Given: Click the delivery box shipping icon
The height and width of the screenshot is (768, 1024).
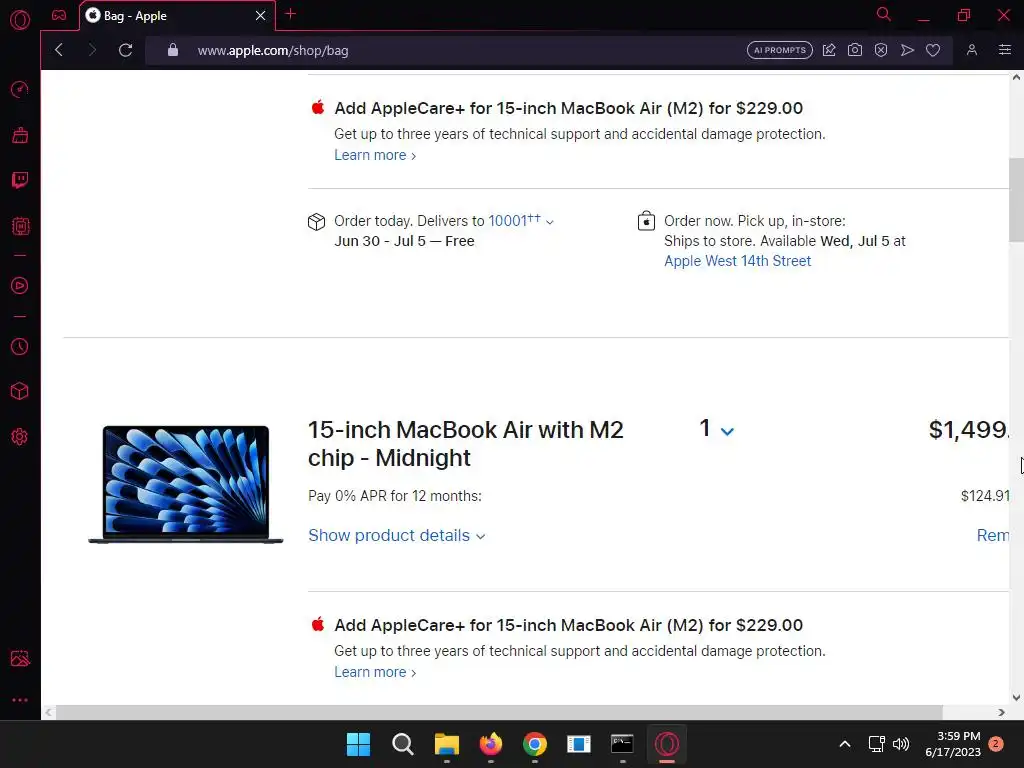Looking at the screenshot, I should tap(316, 222).
